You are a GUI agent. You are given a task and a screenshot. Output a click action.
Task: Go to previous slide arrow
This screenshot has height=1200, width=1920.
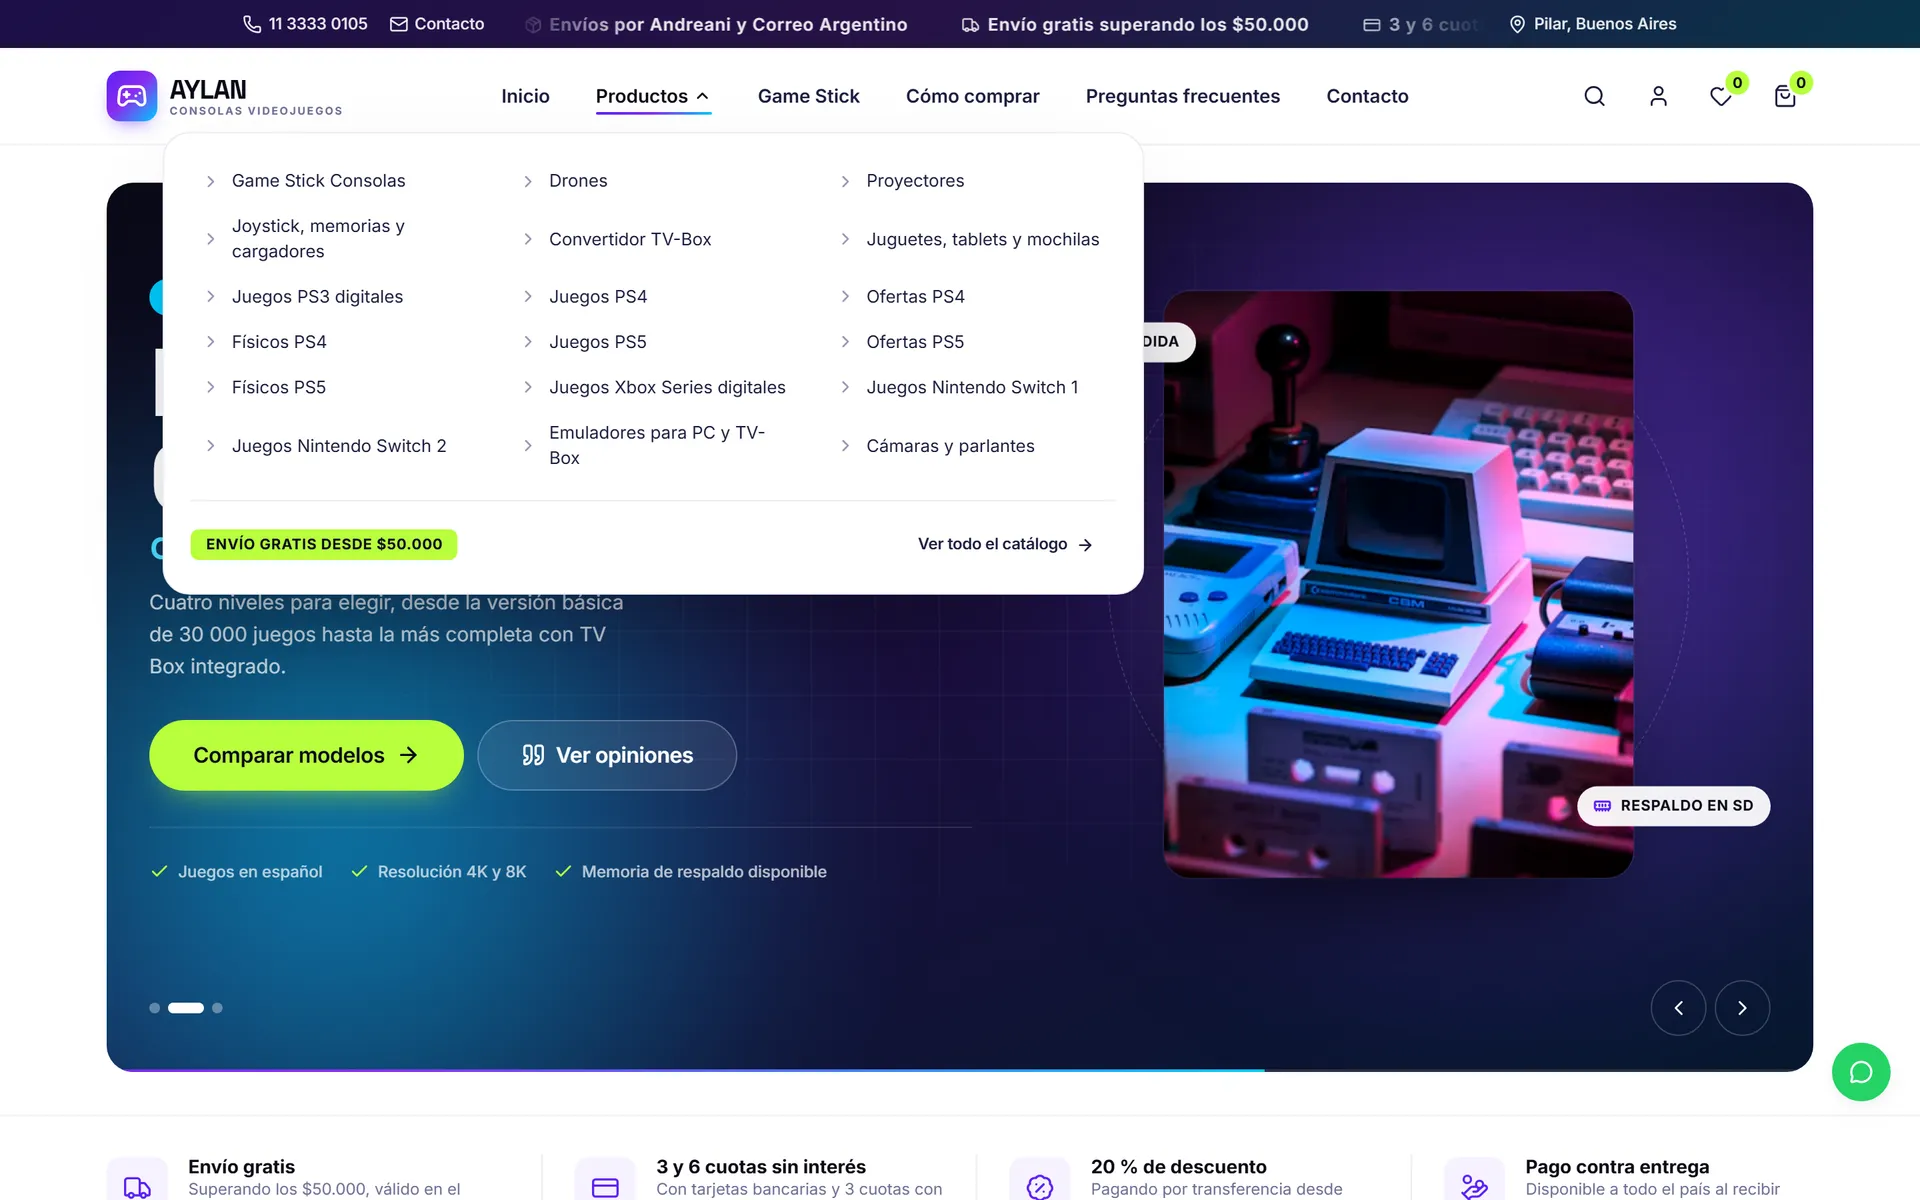1678,1008
